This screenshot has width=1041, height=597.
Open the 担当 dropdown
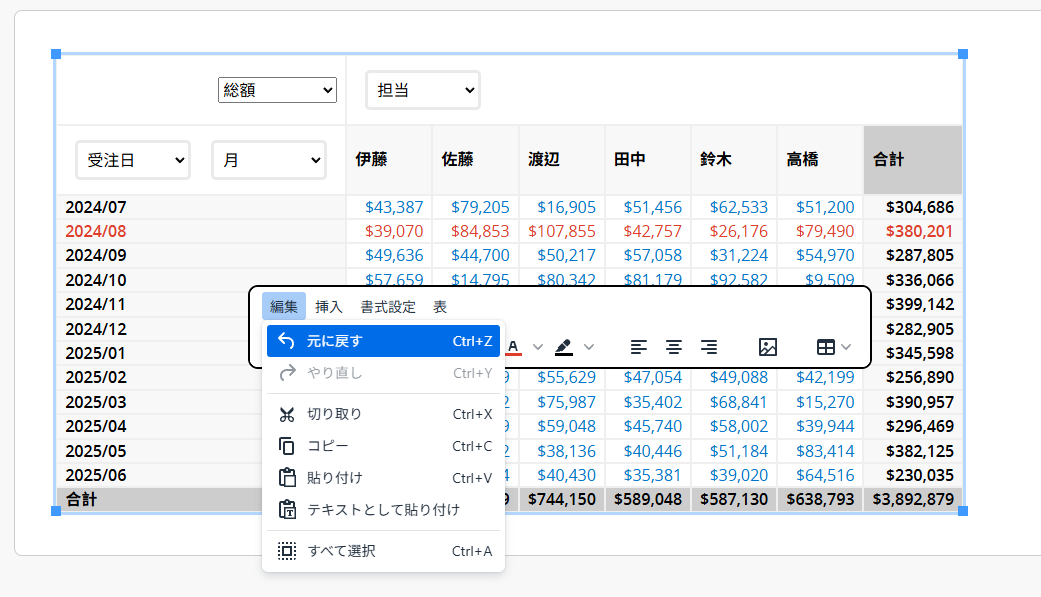[422, 90]
